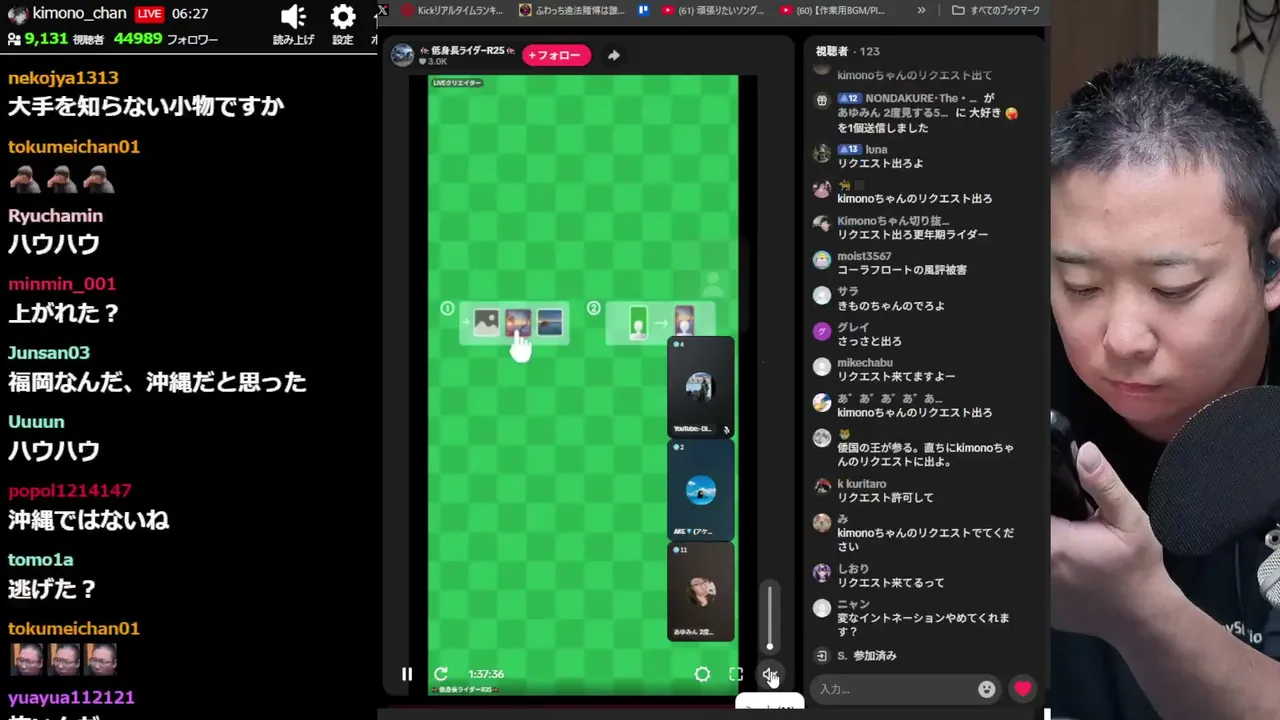1280x720 pixels.
Task: Click the luna commenter avatar
Action: pyautogui.click(x=822, y=153)
